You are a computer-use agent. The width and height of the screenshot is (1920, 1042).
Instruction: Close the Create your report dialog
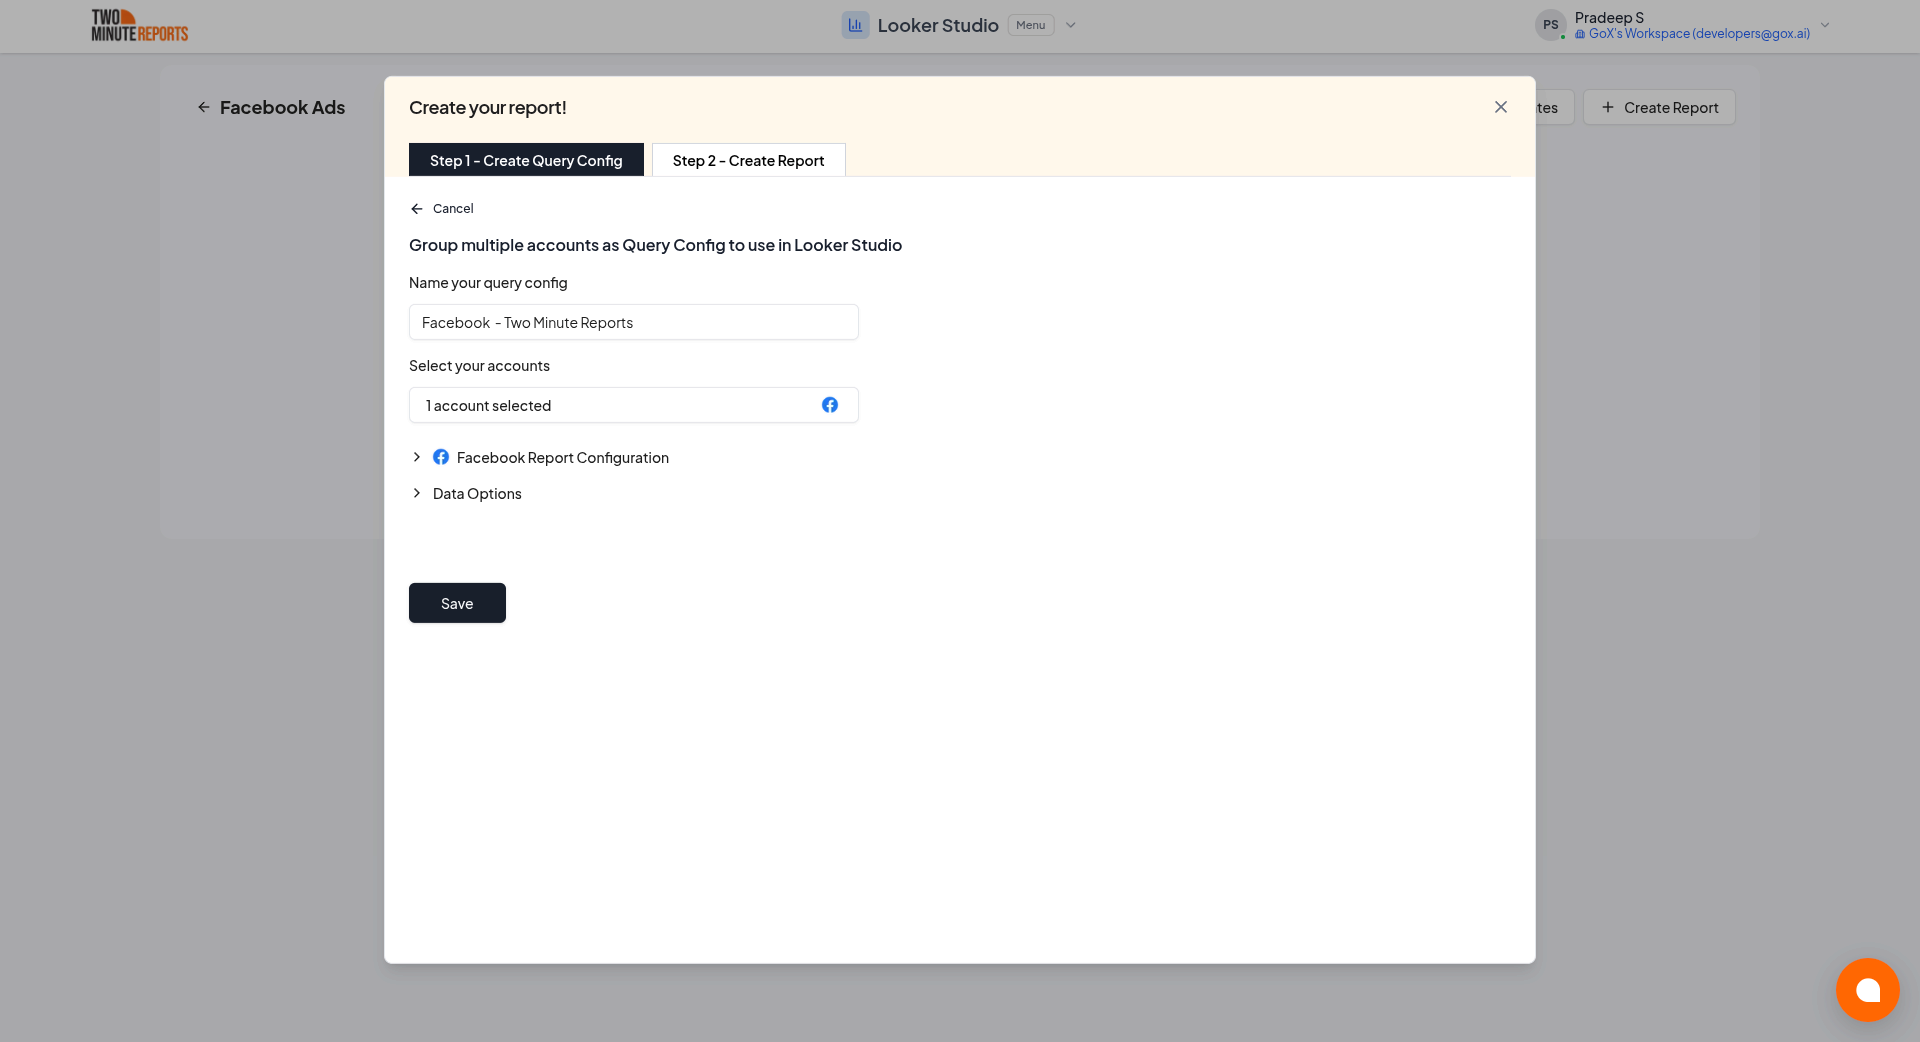point(1500,107)
